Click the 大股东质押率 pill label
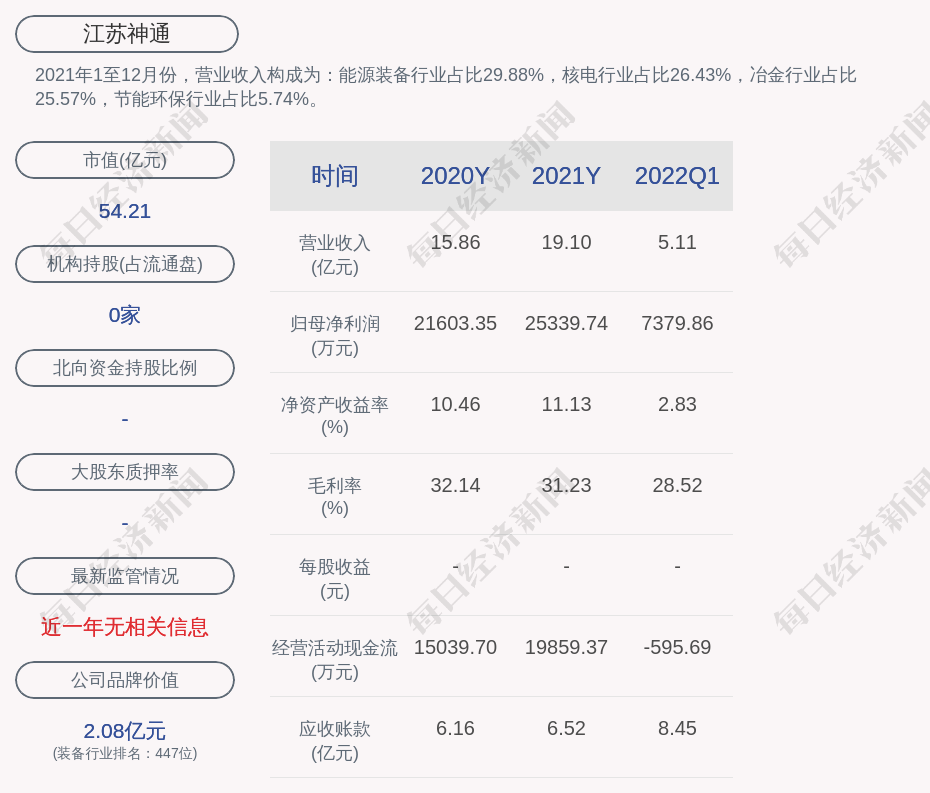 pos(125,472)
